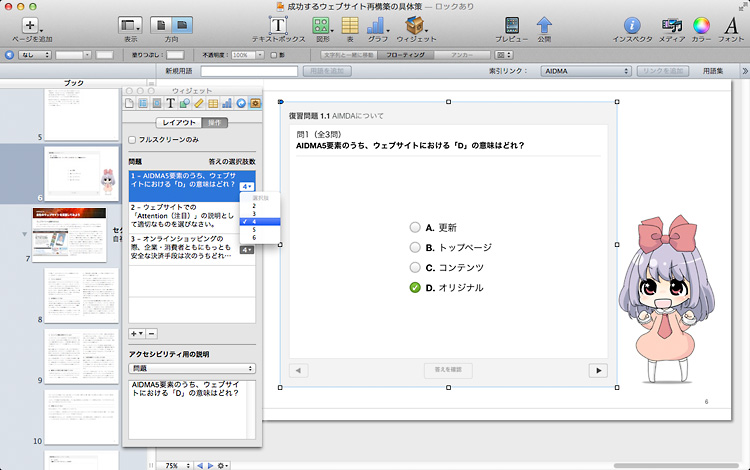Remove question with the minus button
The width and height of the screenshot is (750, 470).
tap(151, 334)
